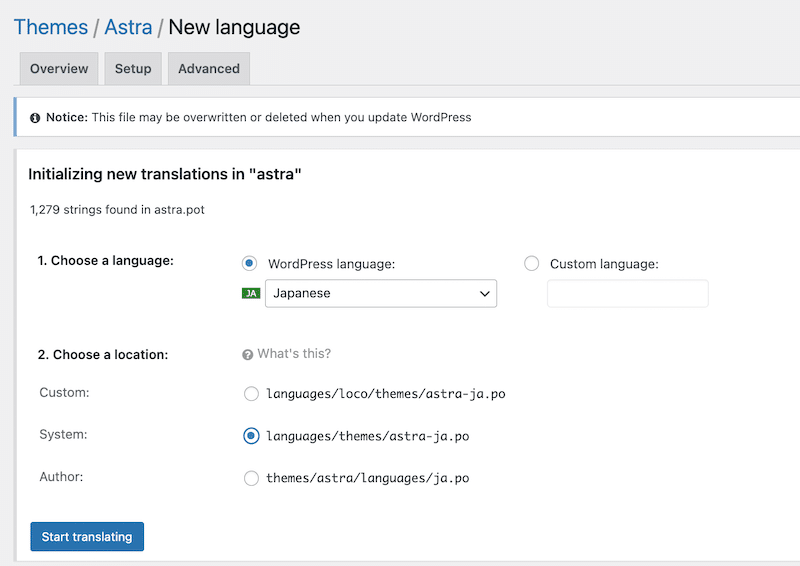Select System location languages/themes/astra-ja.po

click(x=251, y=436)
